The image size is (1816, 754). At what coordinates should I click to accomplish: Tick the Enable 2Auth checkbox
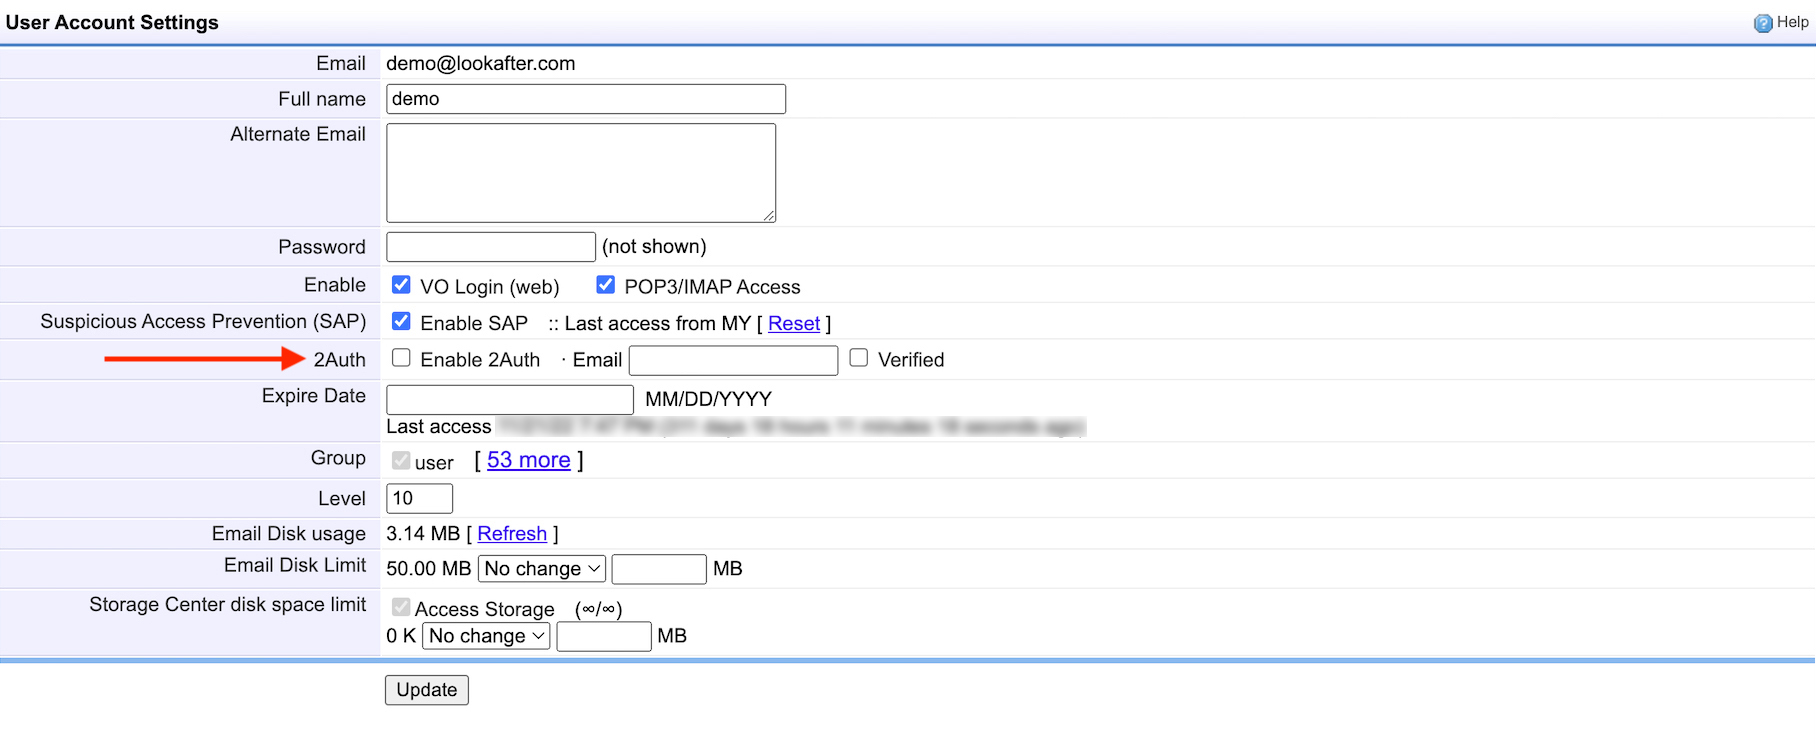click(x=401, y=358)
